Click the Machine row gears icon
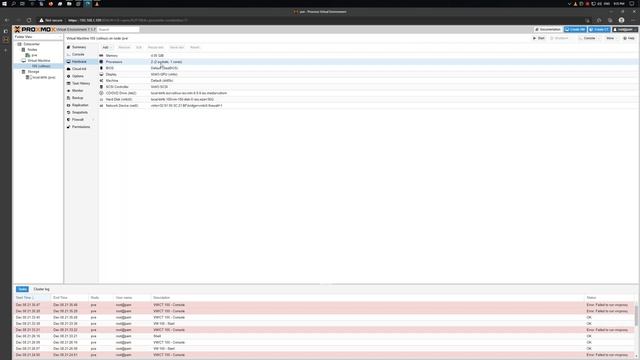This screenshot has width=640, height=360. [101, 80]
